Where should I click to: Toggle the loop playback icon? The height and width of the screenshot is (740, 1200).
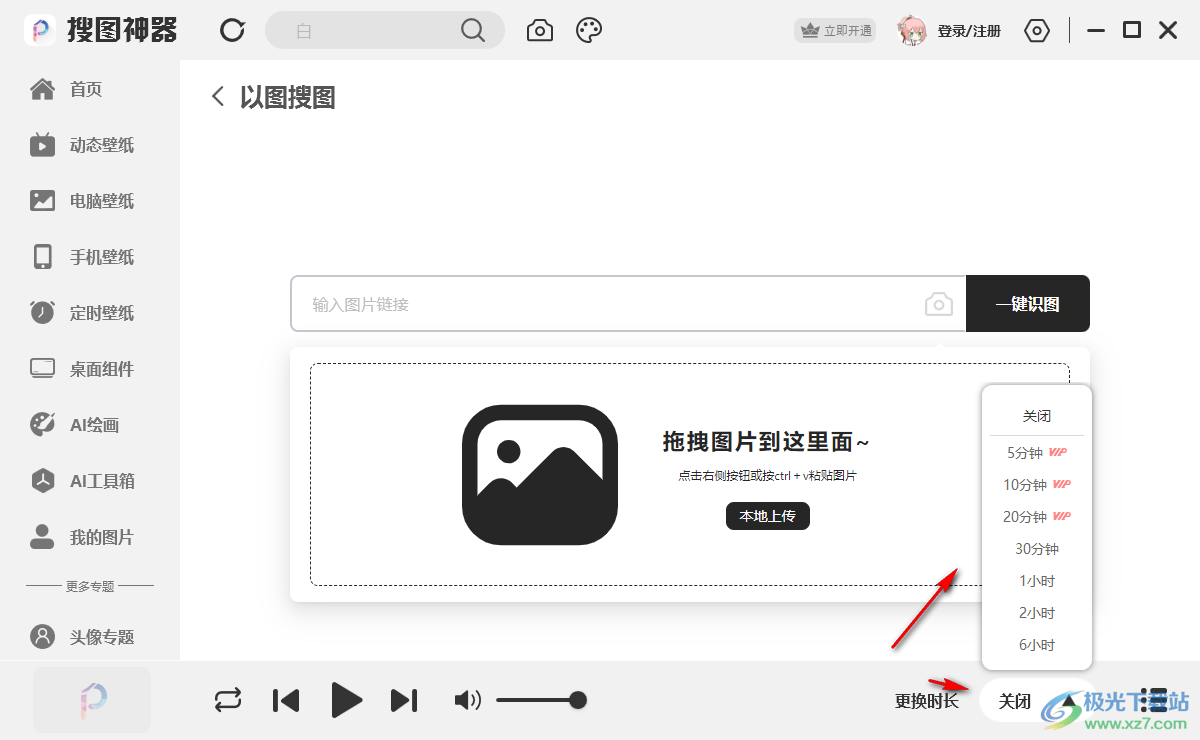[228, 700]
